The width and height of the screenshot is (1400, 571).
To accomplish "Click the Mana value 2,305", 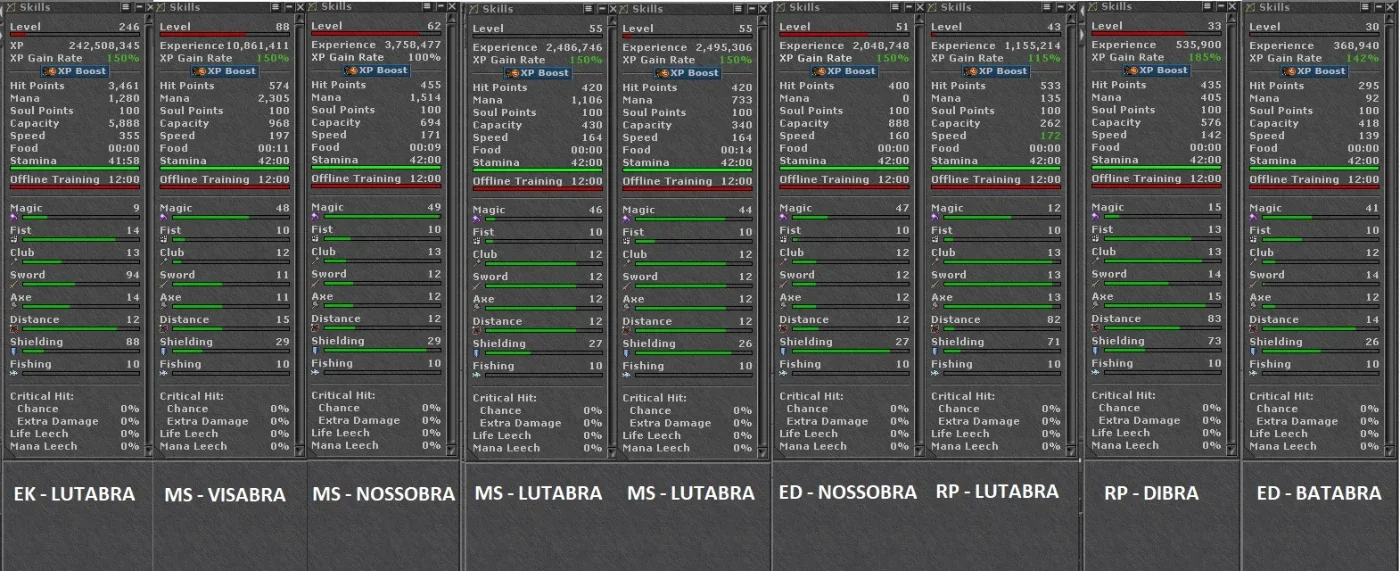I will [x=275, y=98].
